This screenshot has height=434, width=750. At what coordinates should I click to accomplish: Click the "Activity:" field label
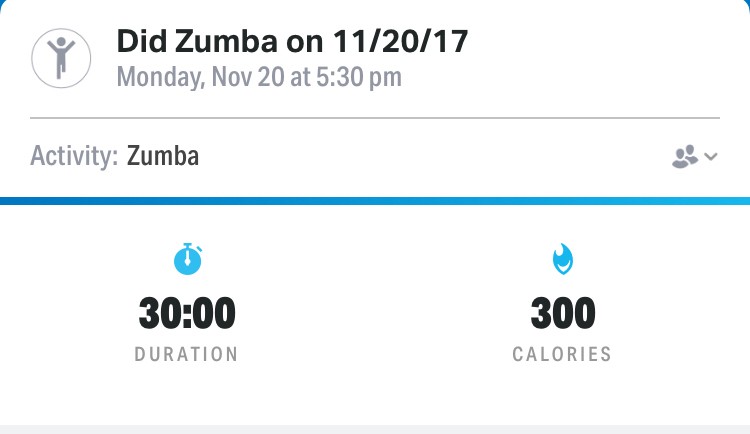(x=74, y=156)
